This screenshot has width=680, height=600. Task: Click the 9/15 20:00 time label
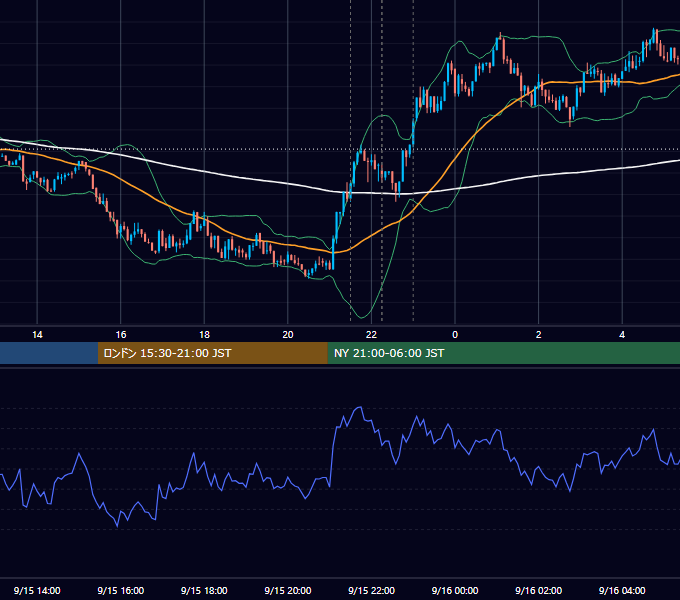[288, 590]
